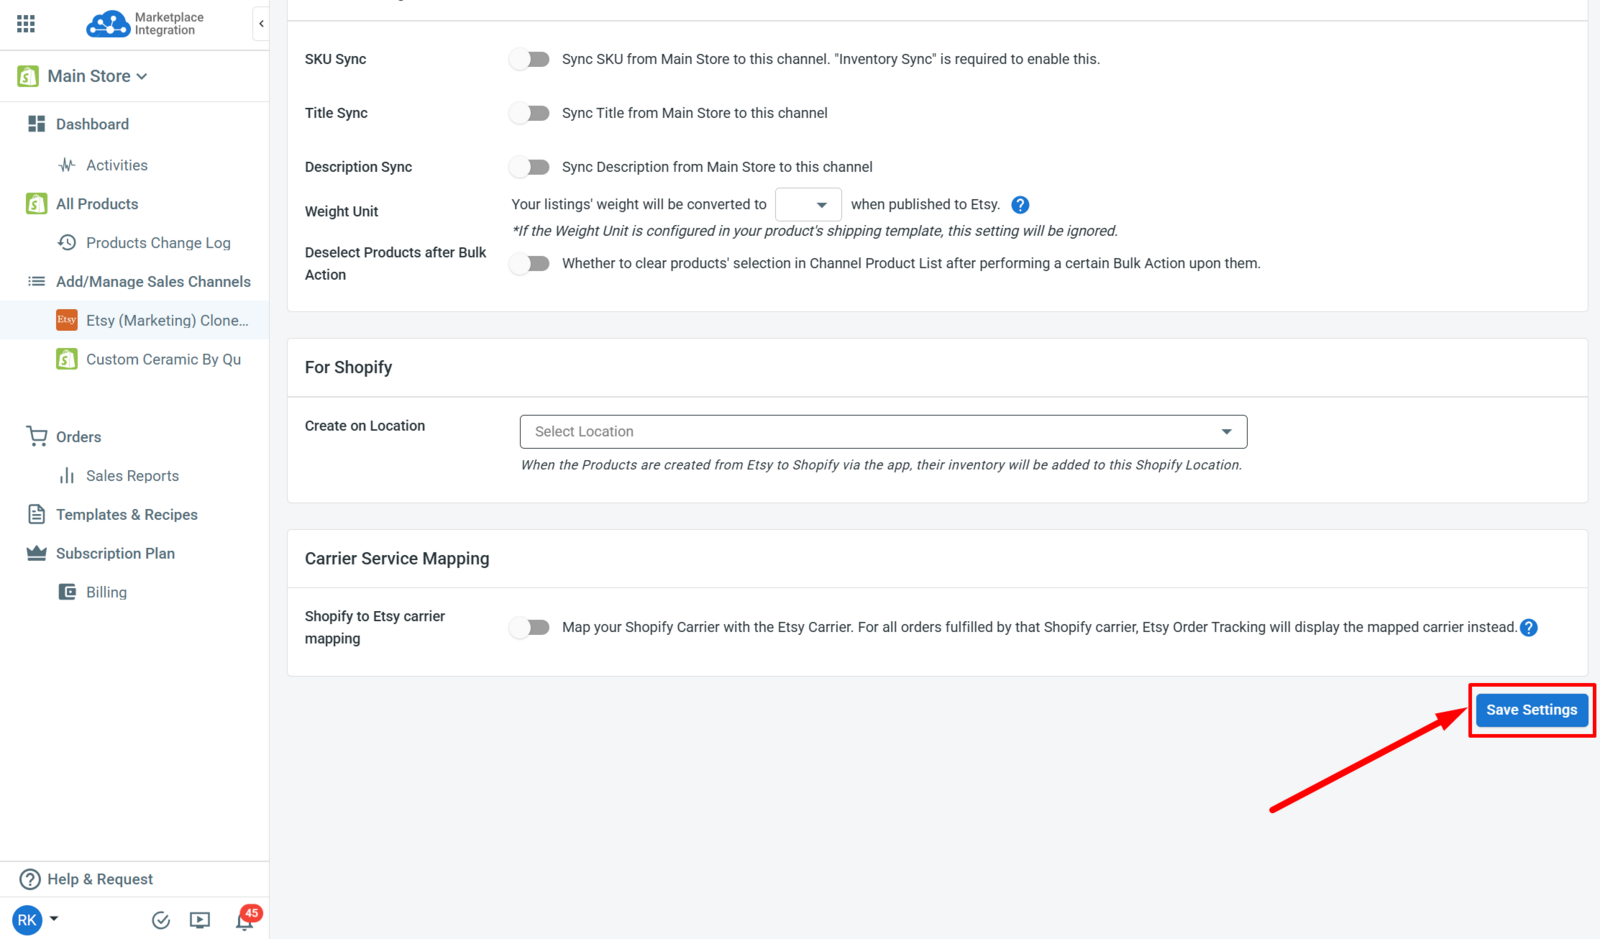The width and height of the screenshot is (1600, 939).
Task: Open All Products section
Action: point(97,204)
